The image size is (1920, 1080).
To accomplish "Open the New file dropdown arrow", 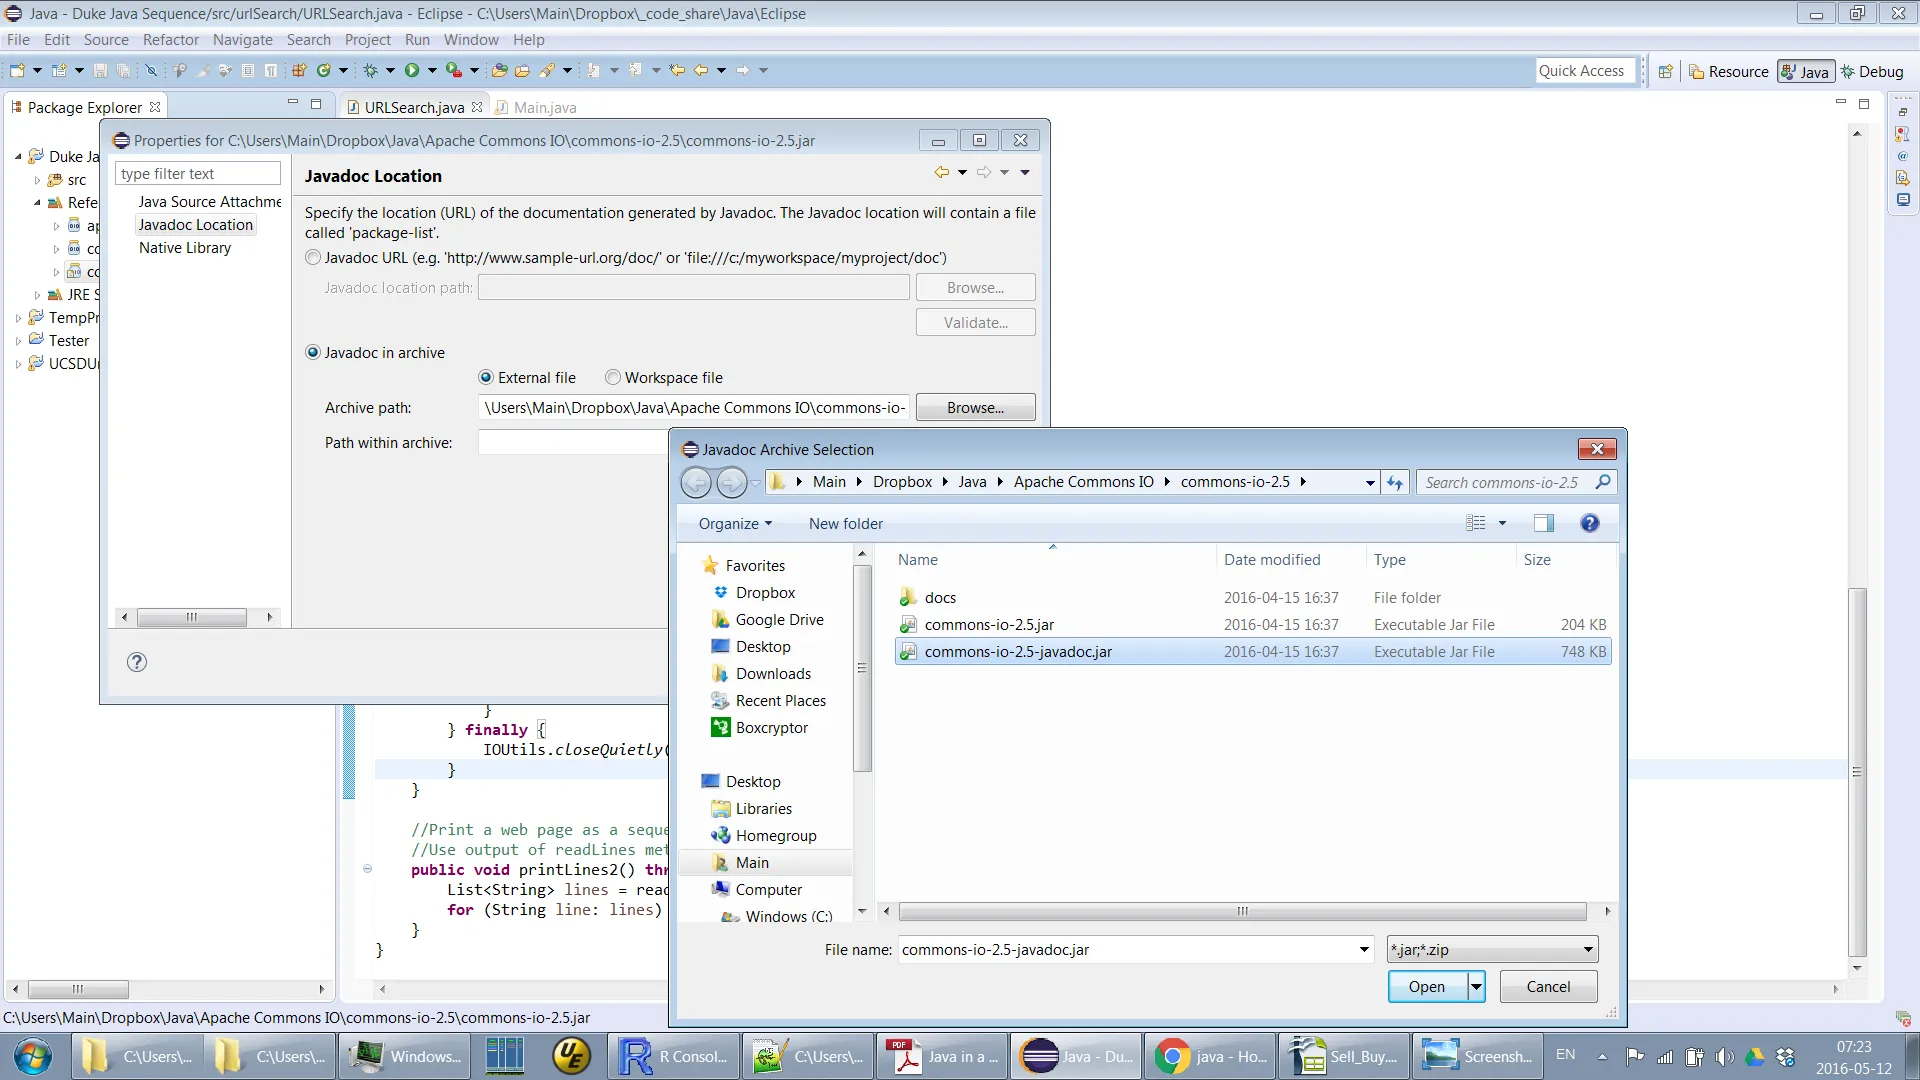I will [37, 70].
